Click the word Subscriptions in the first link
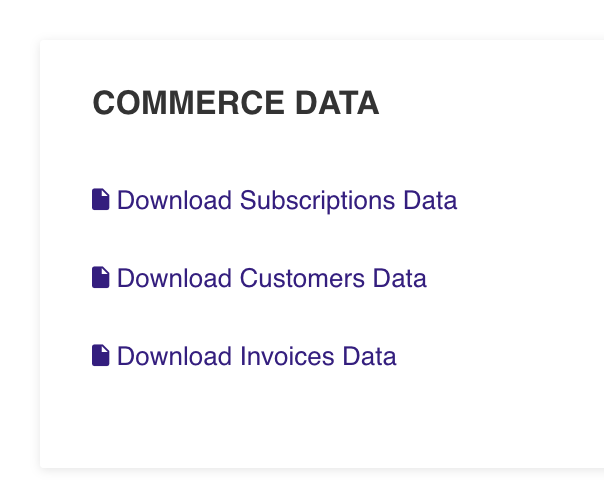The width and height of the screenshot is (604, 502). [x=317, y=201]
